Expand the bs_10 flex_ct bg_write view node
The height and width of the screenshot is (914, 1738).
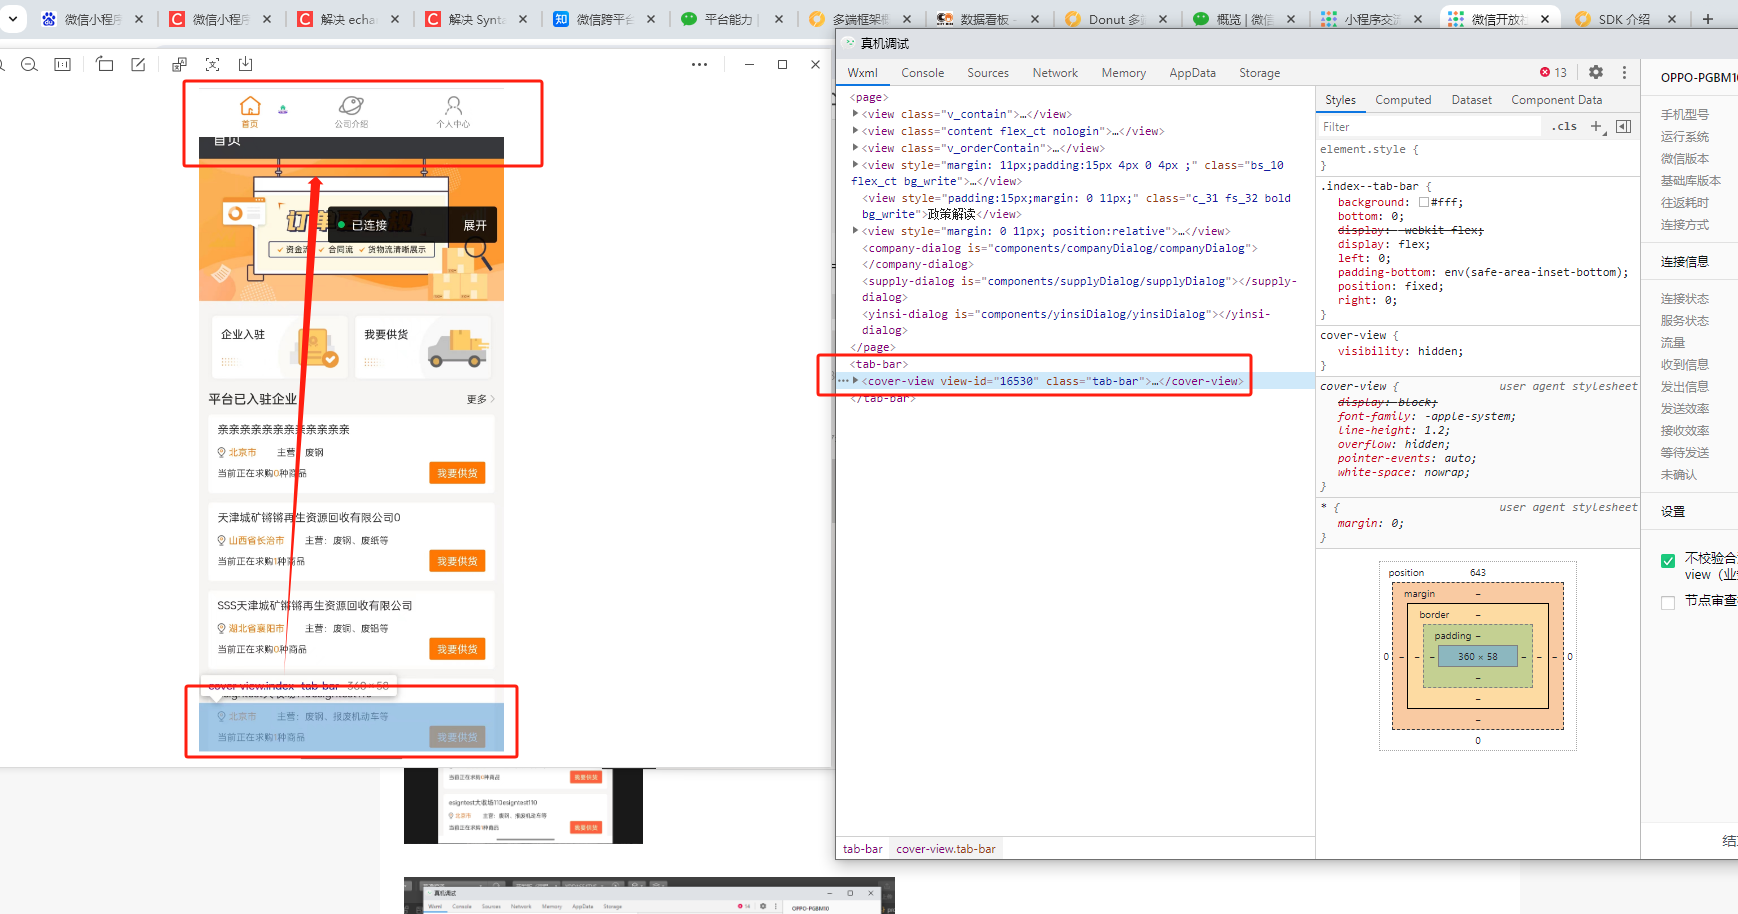tap(855, 165)
